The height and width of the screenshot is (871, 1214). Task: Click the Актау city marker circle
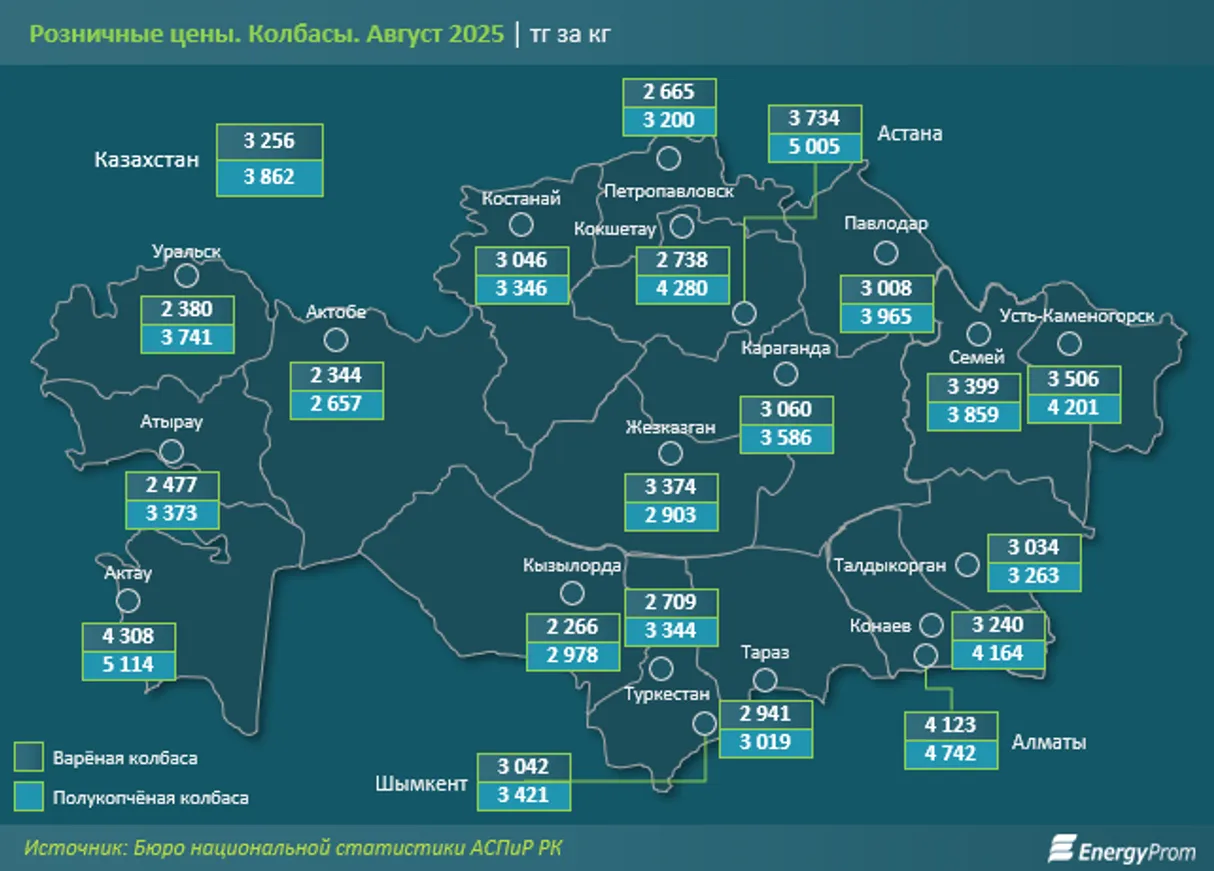(x=127, y=601)
